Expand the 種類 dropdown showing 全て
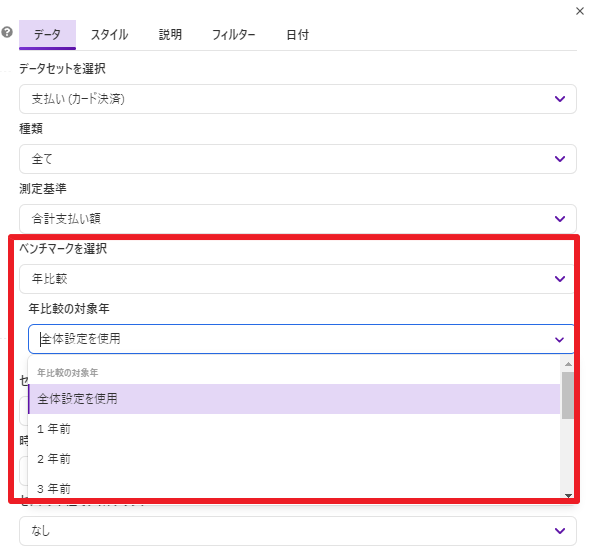The height and width of the screenshot is (556, 592). 298,159
